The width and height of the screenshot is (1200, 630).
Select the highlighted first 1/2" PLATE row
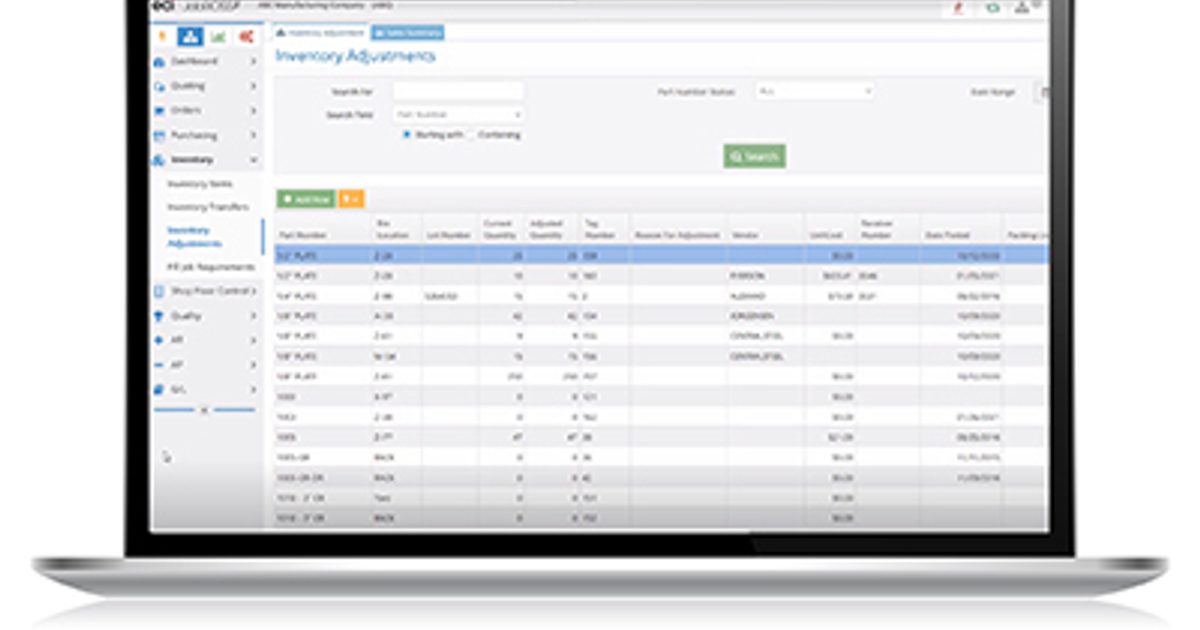pos(661,255)
